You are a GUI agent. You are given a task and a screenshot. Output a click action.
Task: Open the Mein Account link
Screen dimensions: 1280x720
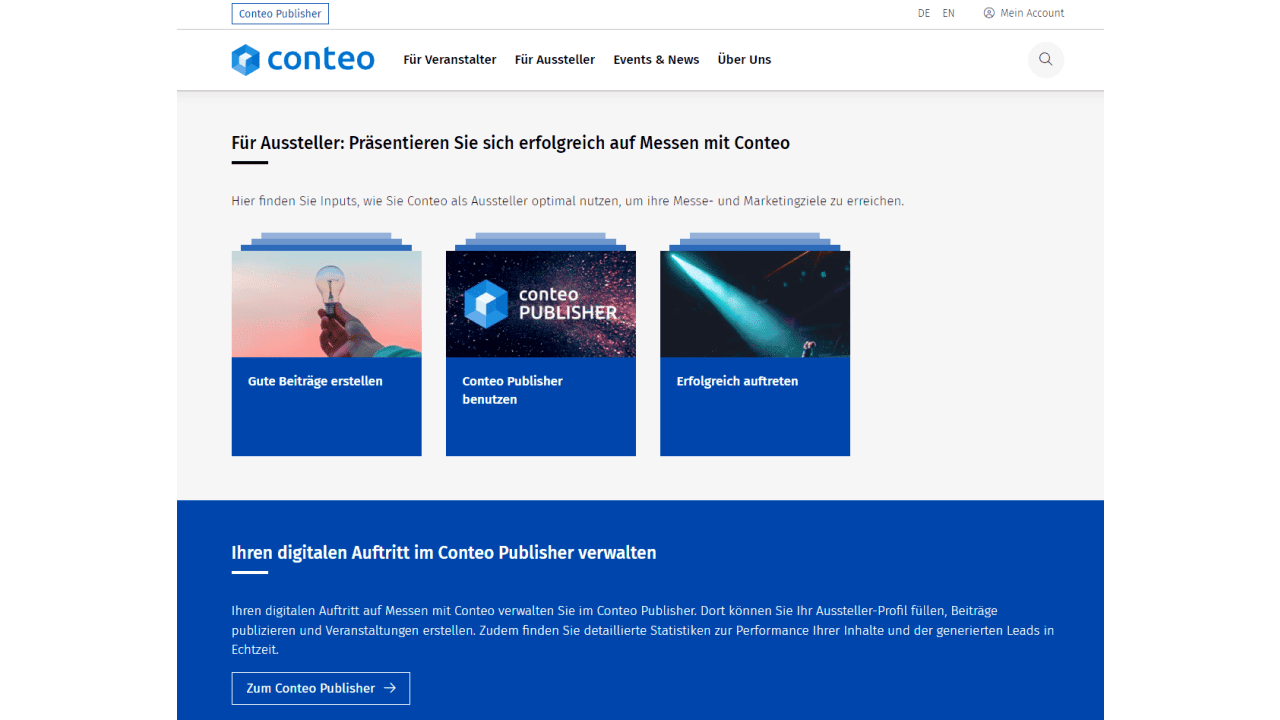pos(1032,13)
